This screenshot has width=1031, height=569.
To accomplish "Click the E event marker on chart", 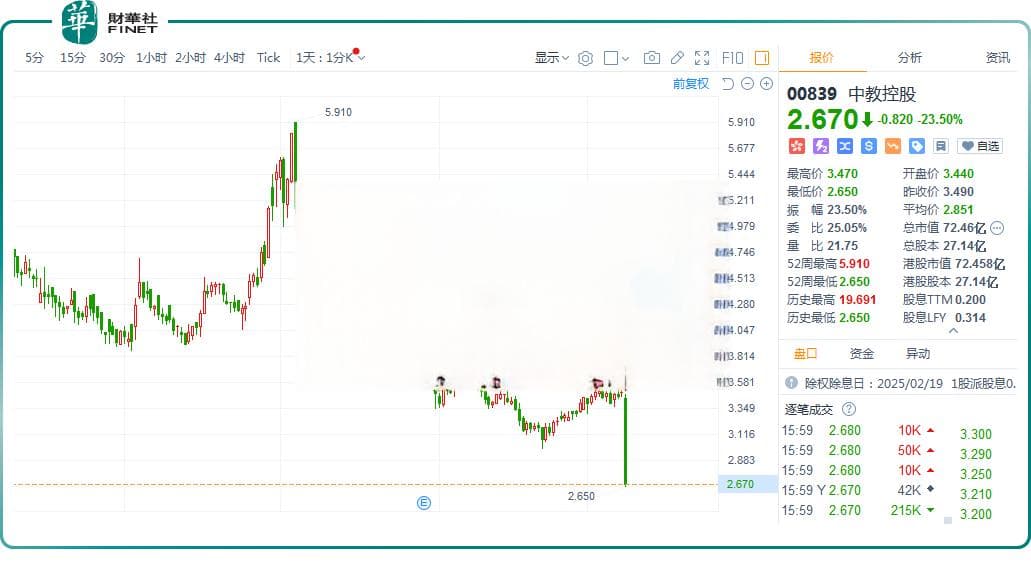I will click(x=424, y=503).
